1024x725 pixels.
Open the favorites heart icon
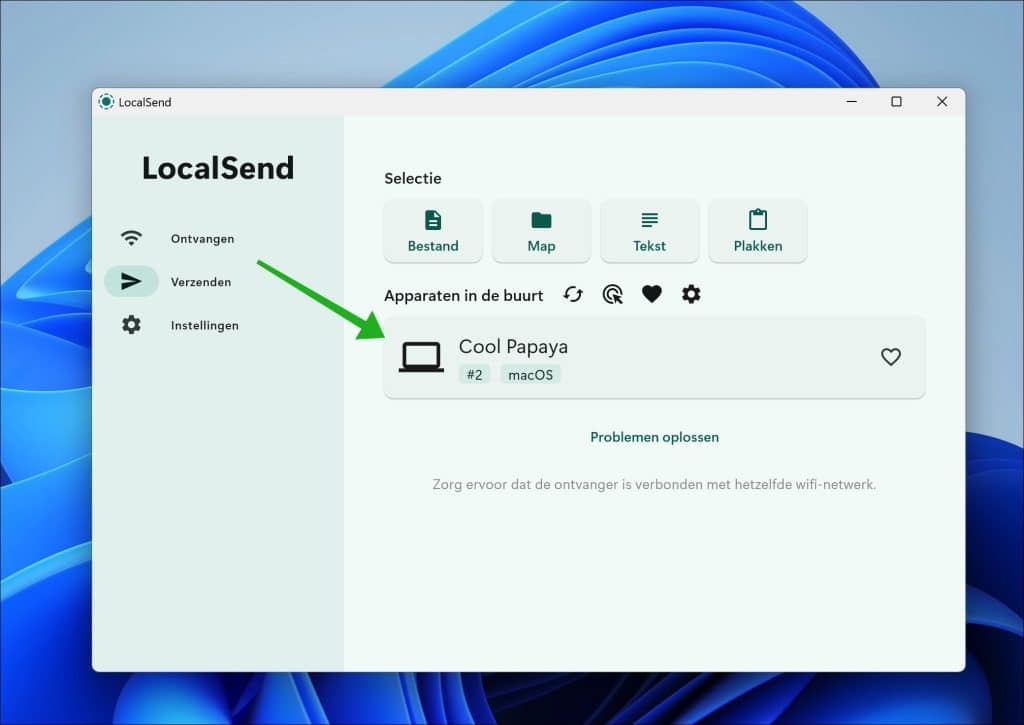(652, 295)
